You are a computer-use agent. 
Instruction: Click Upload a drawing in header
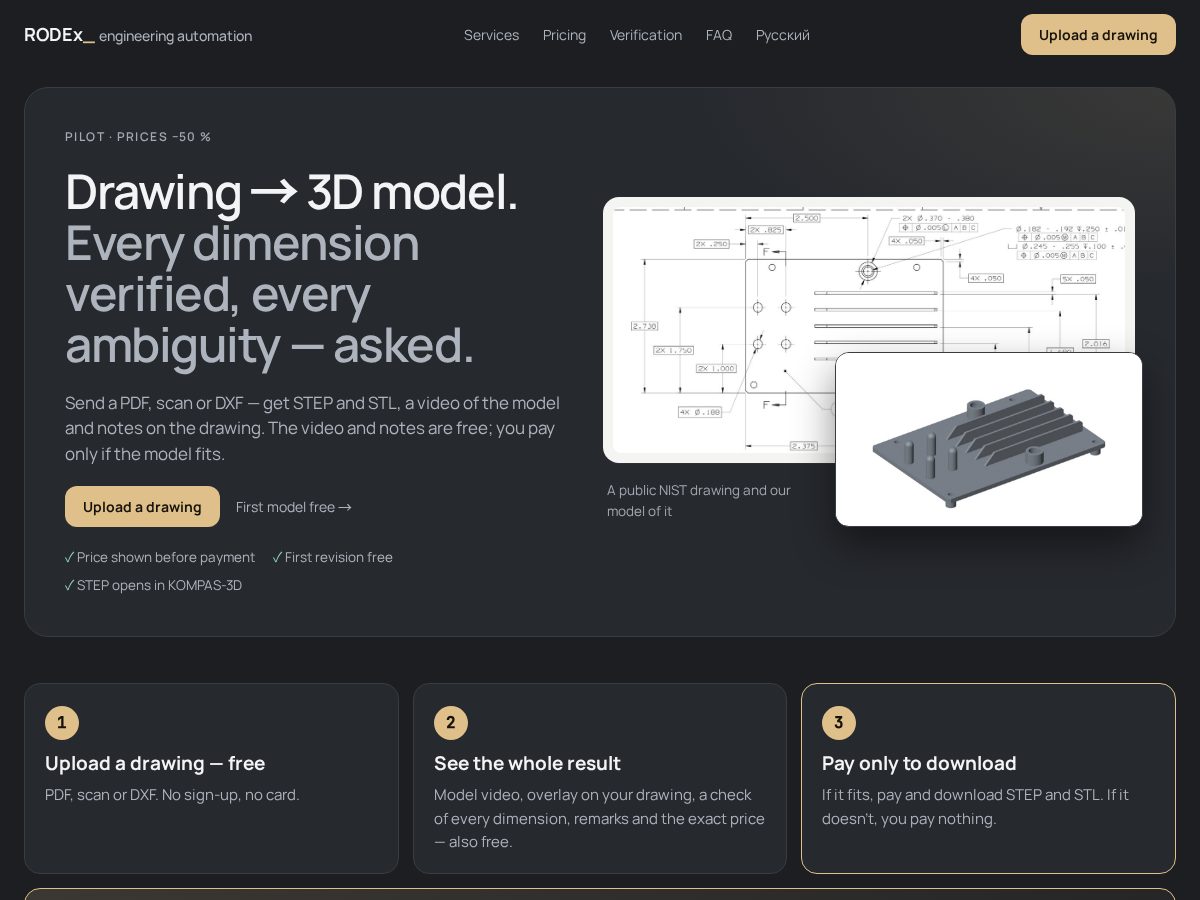pyautogui.click(x=1098, y=35)
